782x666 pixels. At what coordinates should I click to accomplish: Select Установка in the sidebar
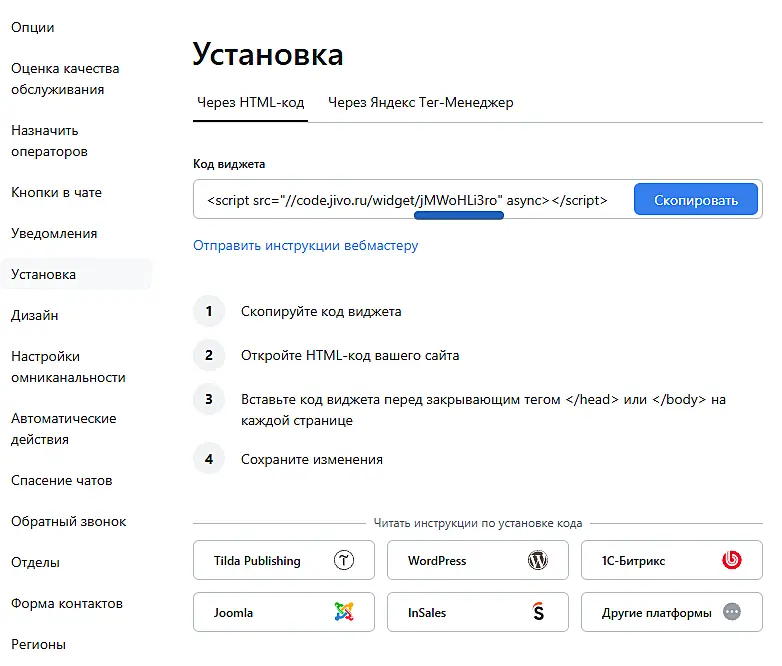coord(76,274)
